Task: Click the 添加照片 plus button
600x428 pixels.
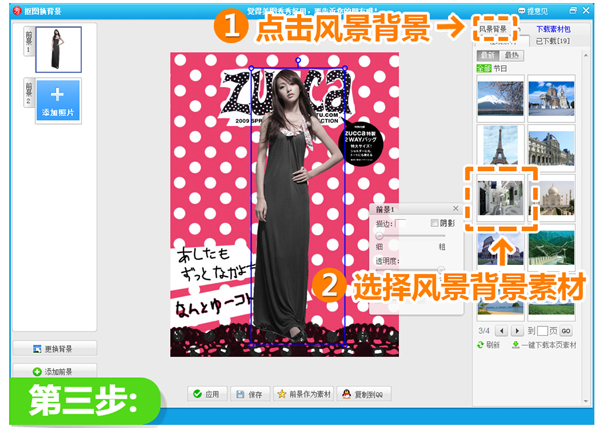Action: [58, 101]
